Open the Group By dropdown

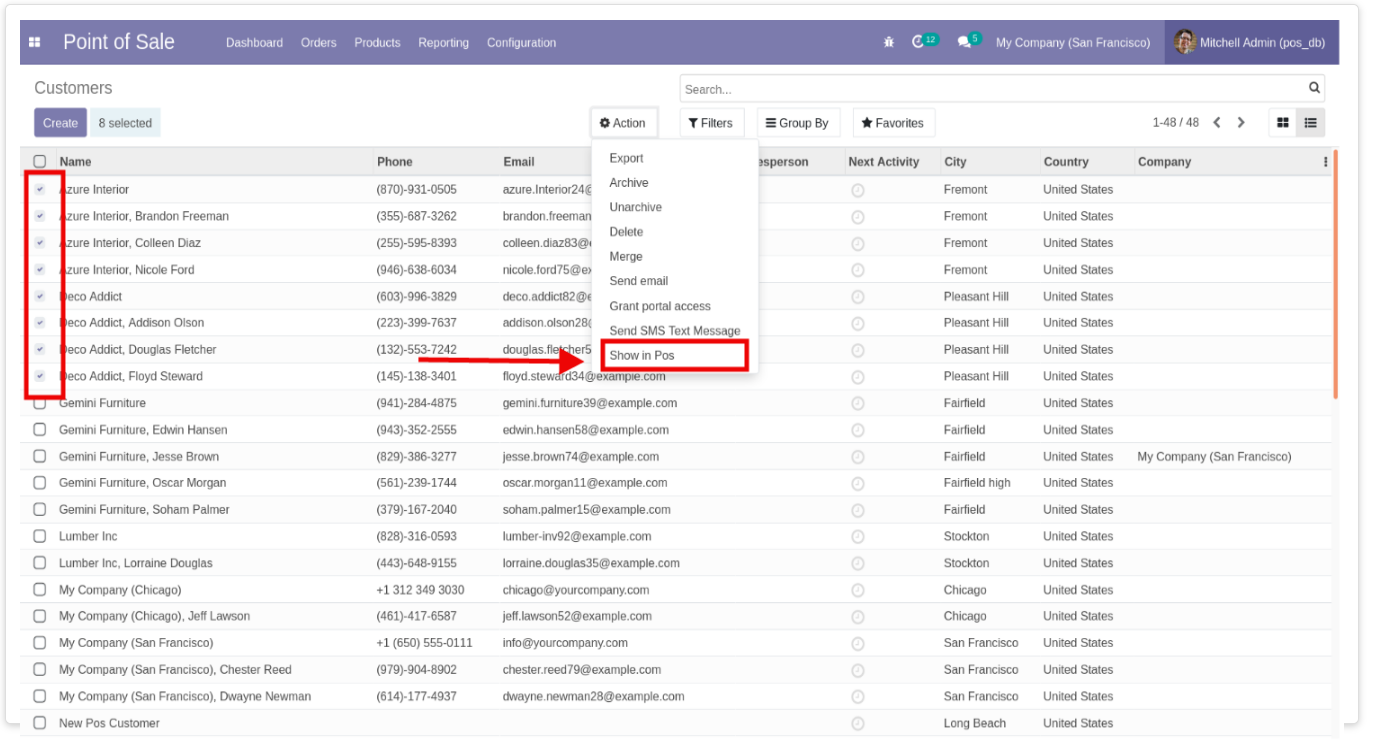[798, 123]
